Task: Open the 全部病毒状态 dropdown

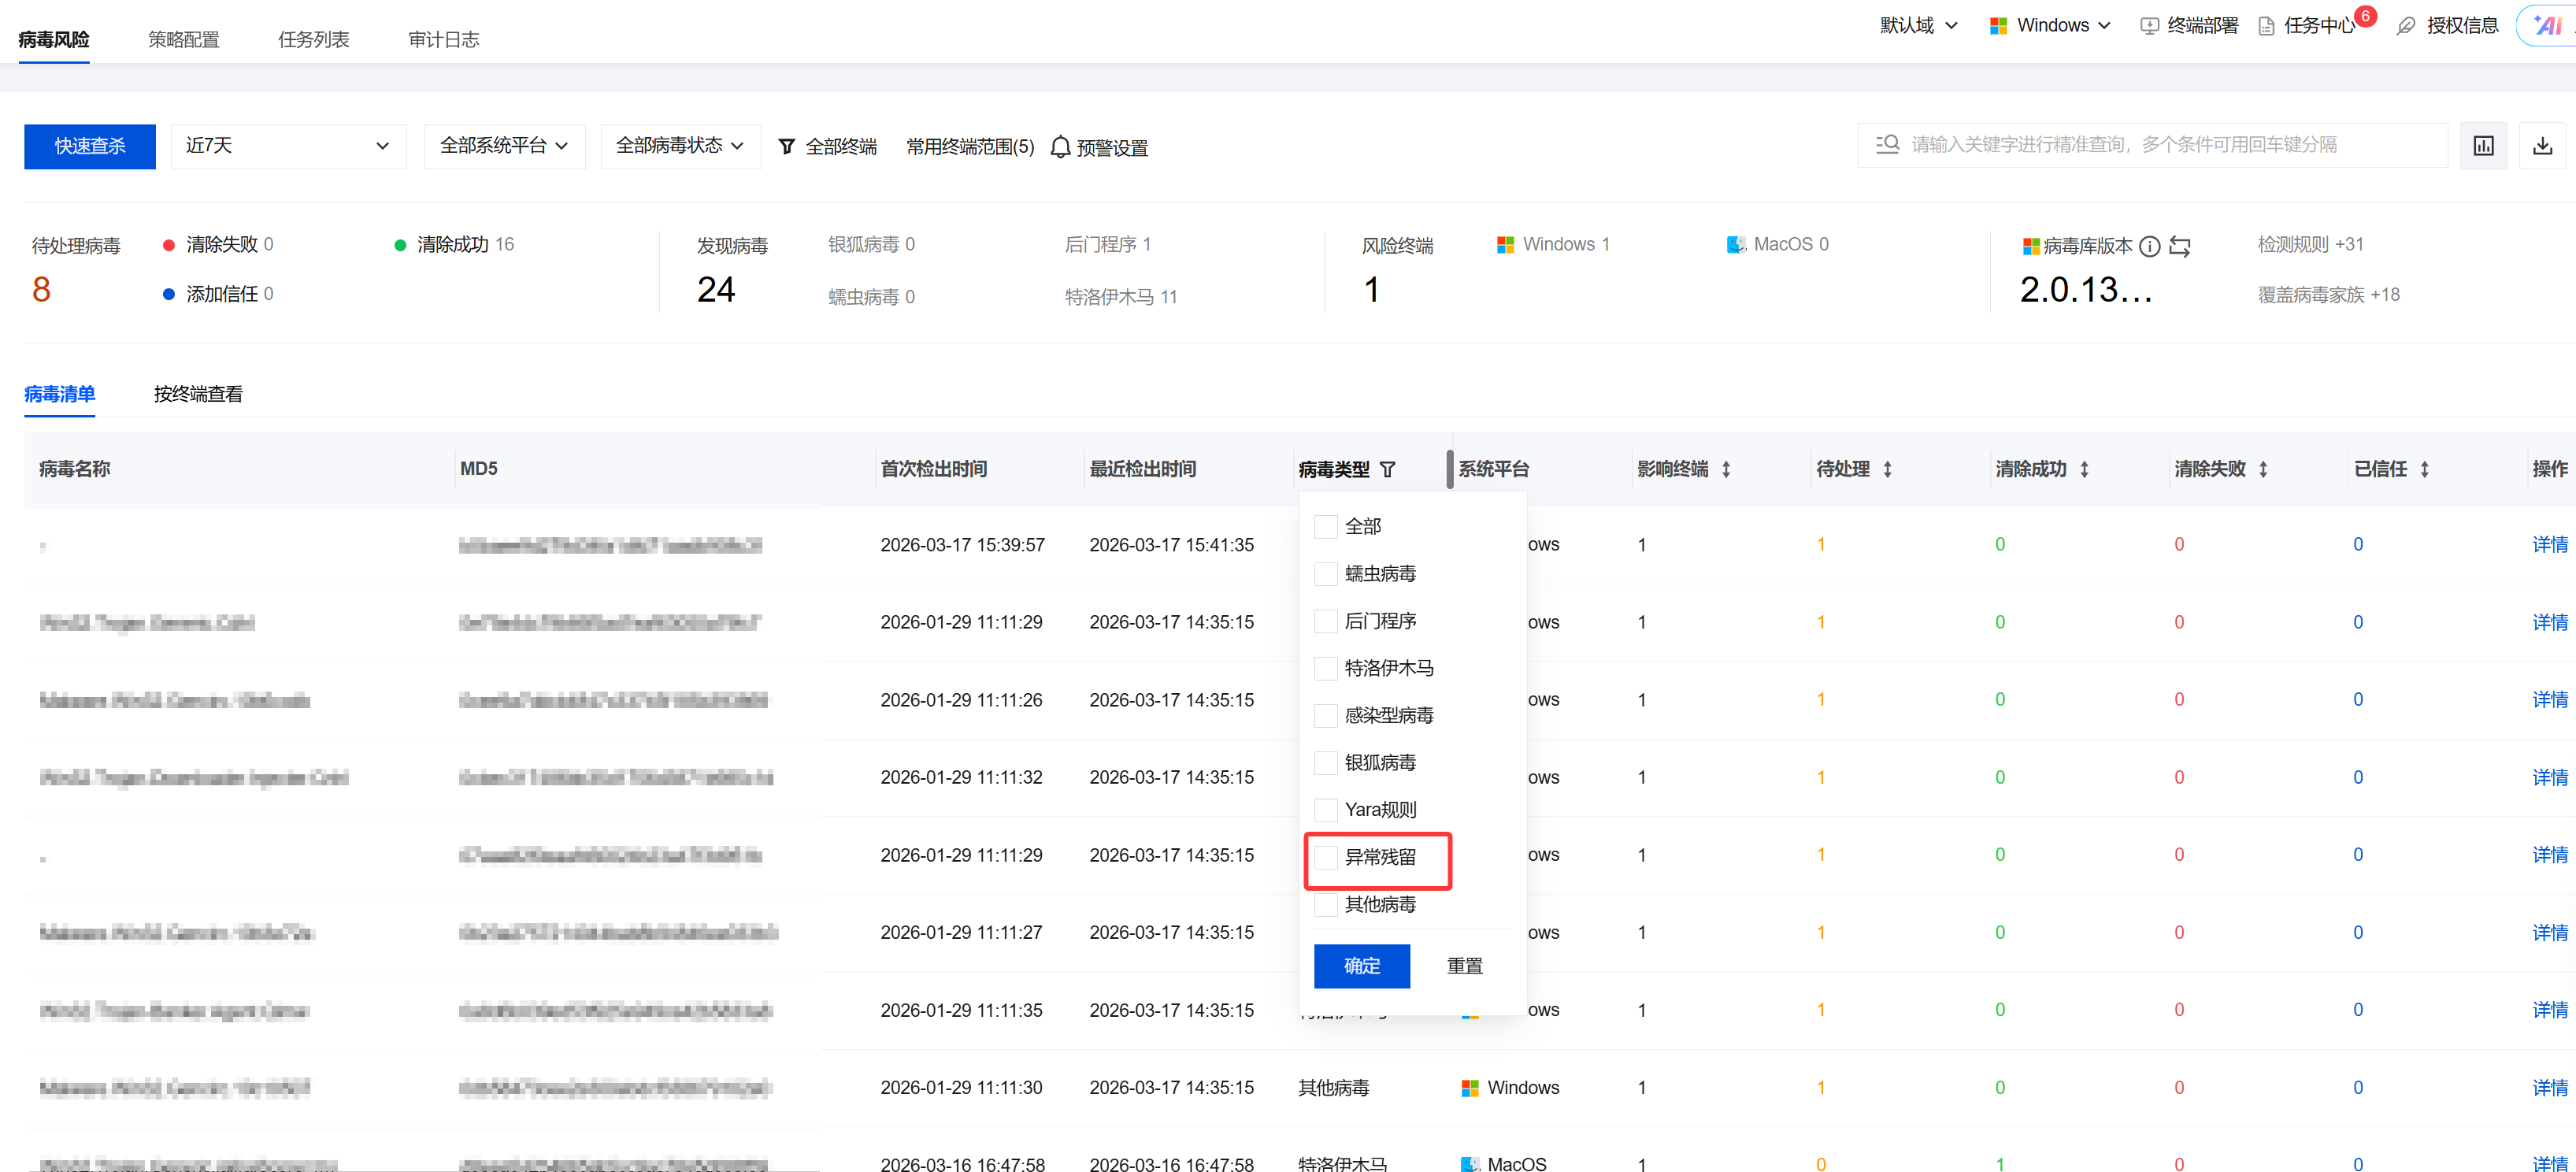Action: pos(680,146)
